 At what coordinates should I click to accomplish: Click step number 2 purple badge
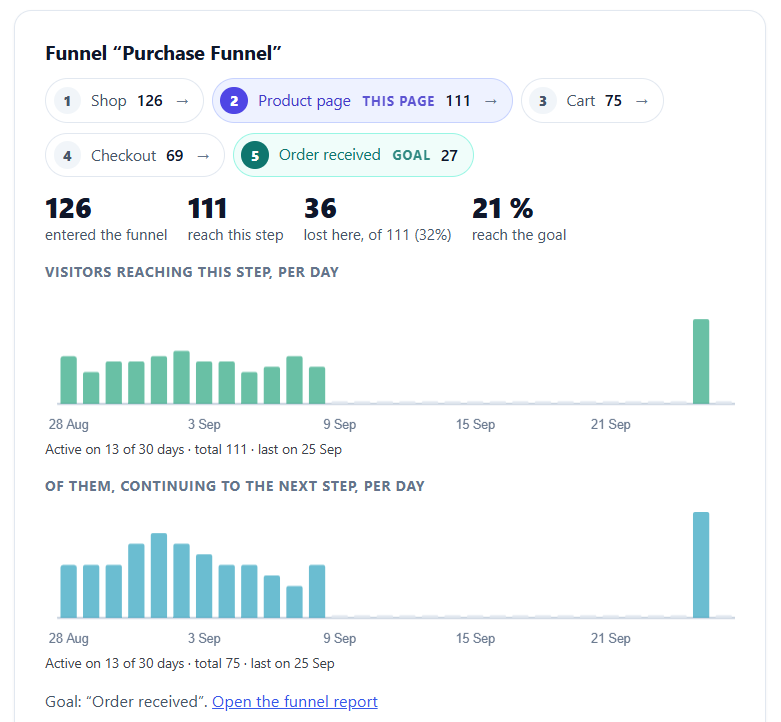pyautogui.click(x=234, y=101)
